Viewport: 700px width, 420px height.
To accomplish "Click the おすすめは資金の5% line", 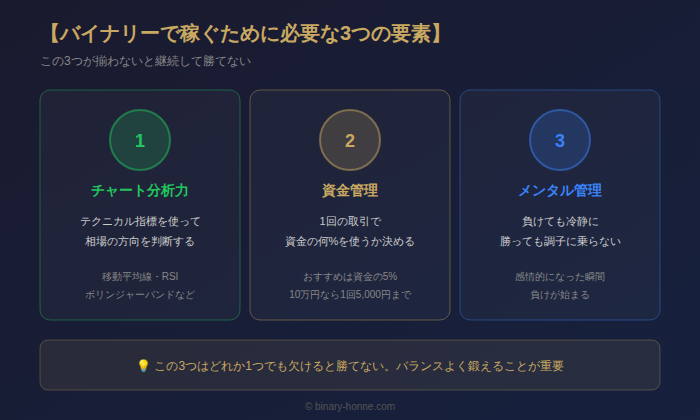I will [x=350, y=276].
